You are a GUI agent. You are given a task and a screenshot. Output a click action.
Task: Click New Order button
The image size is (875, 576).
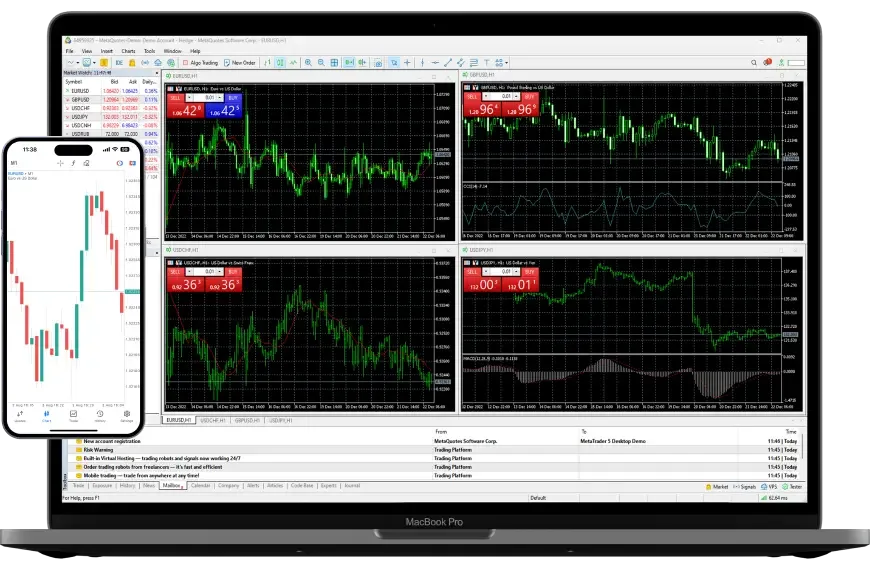(x=240, y=63)
